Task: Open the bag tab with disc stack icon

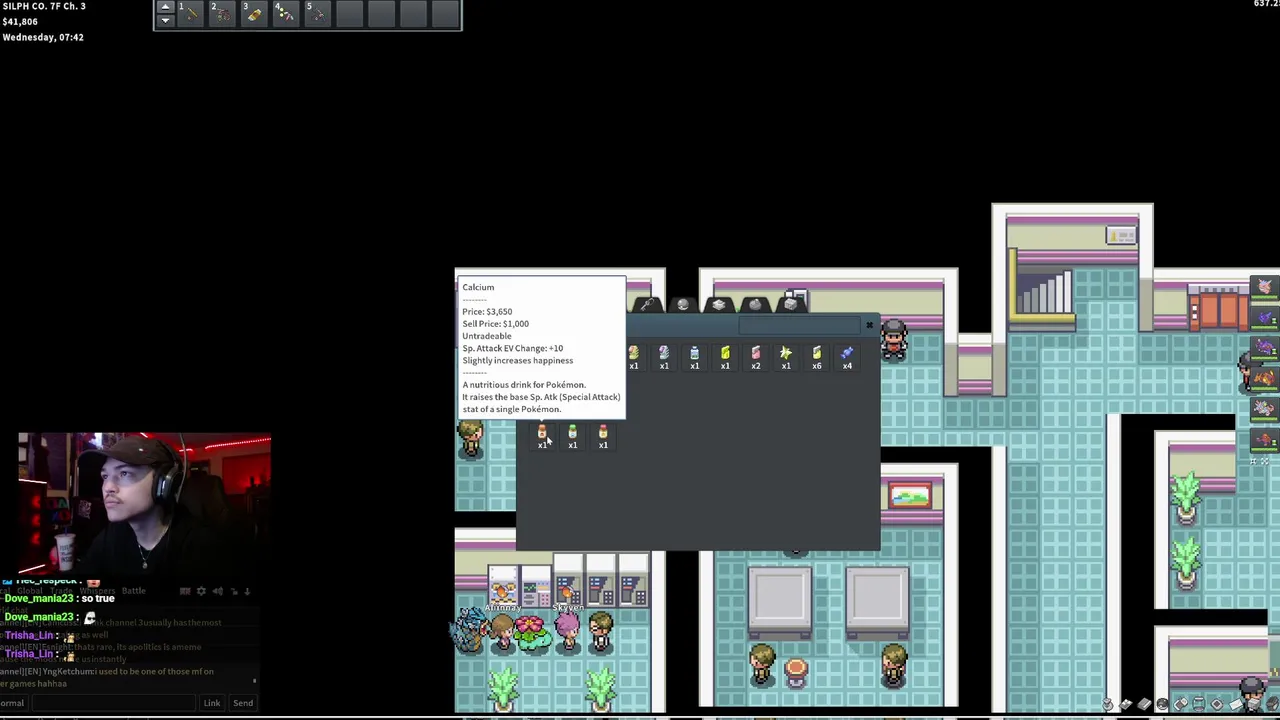Action: pyautogui.click(x=718, y=305)
